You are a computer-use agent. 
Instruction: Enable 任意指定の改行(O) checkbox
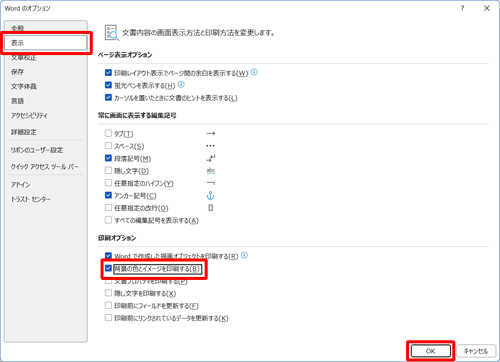[x=108, y=207]
